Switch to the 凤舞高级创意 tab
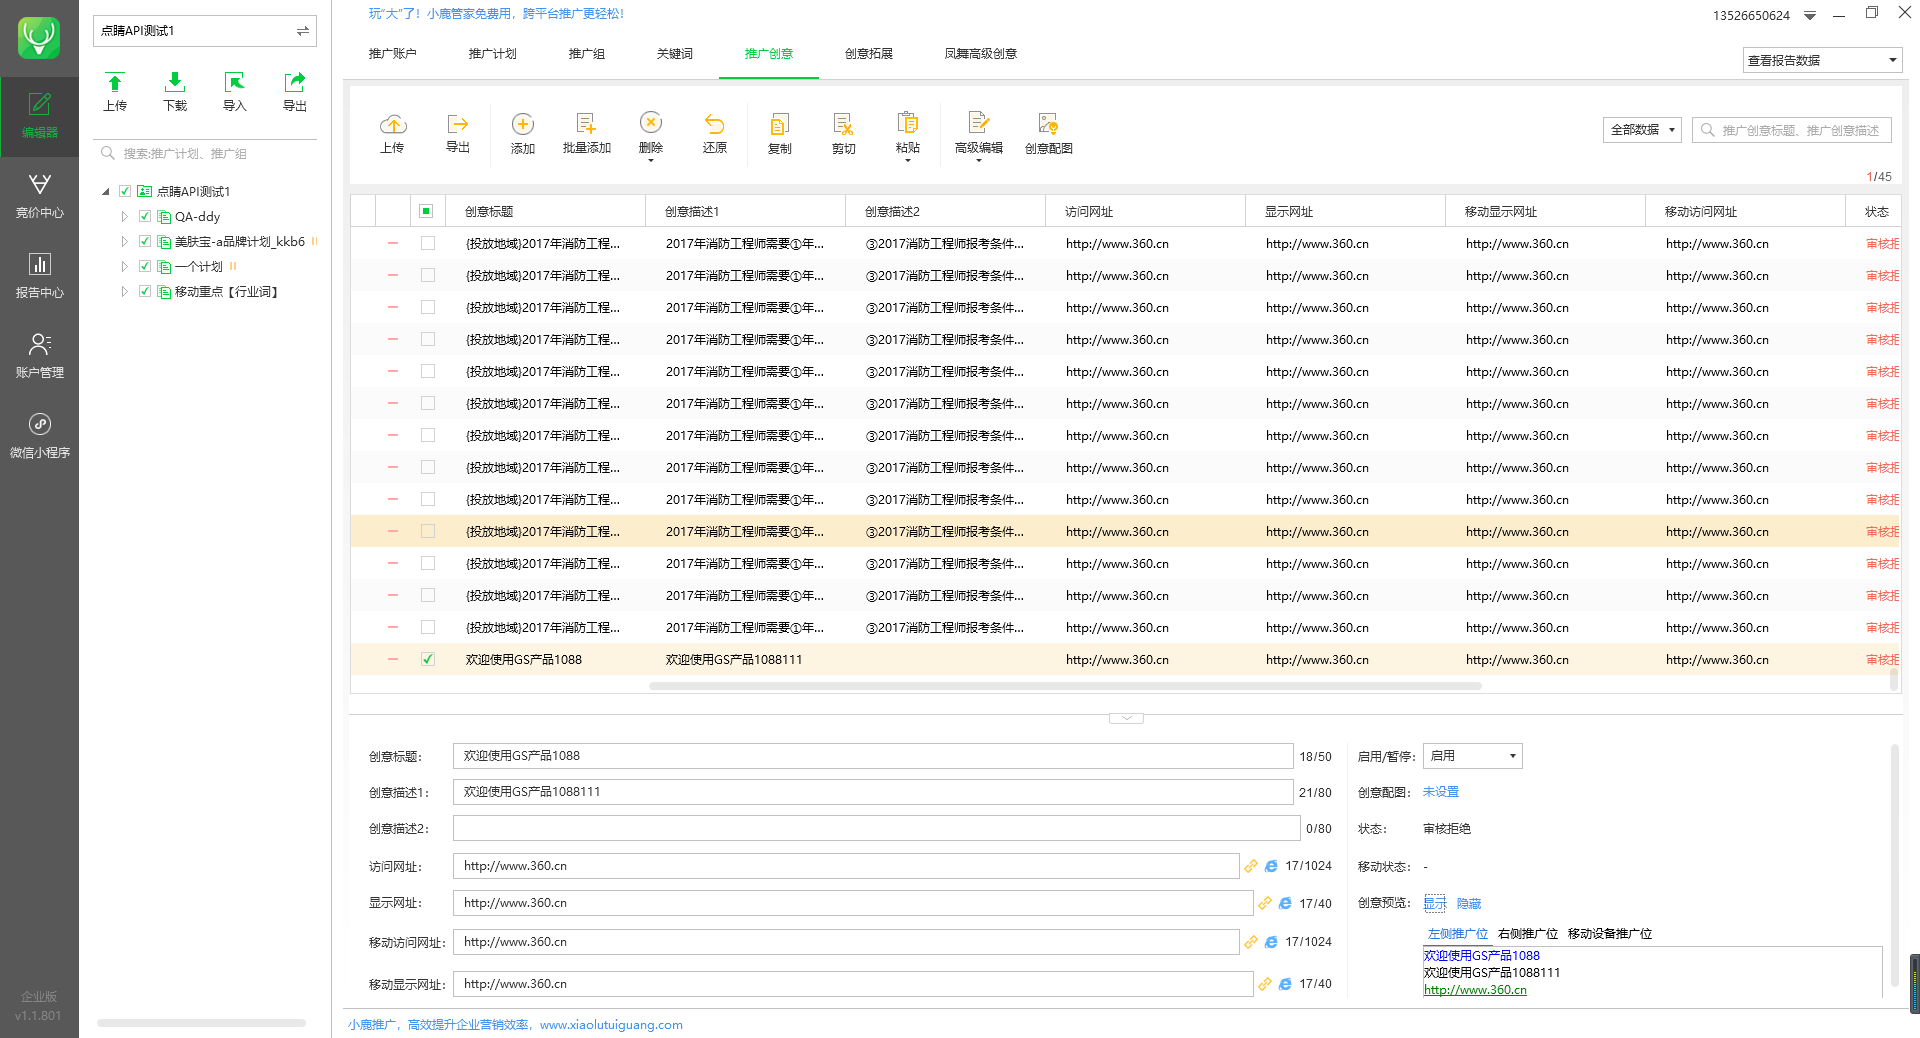This screenshot has height=1038, width=1920. tap(980, 54)
